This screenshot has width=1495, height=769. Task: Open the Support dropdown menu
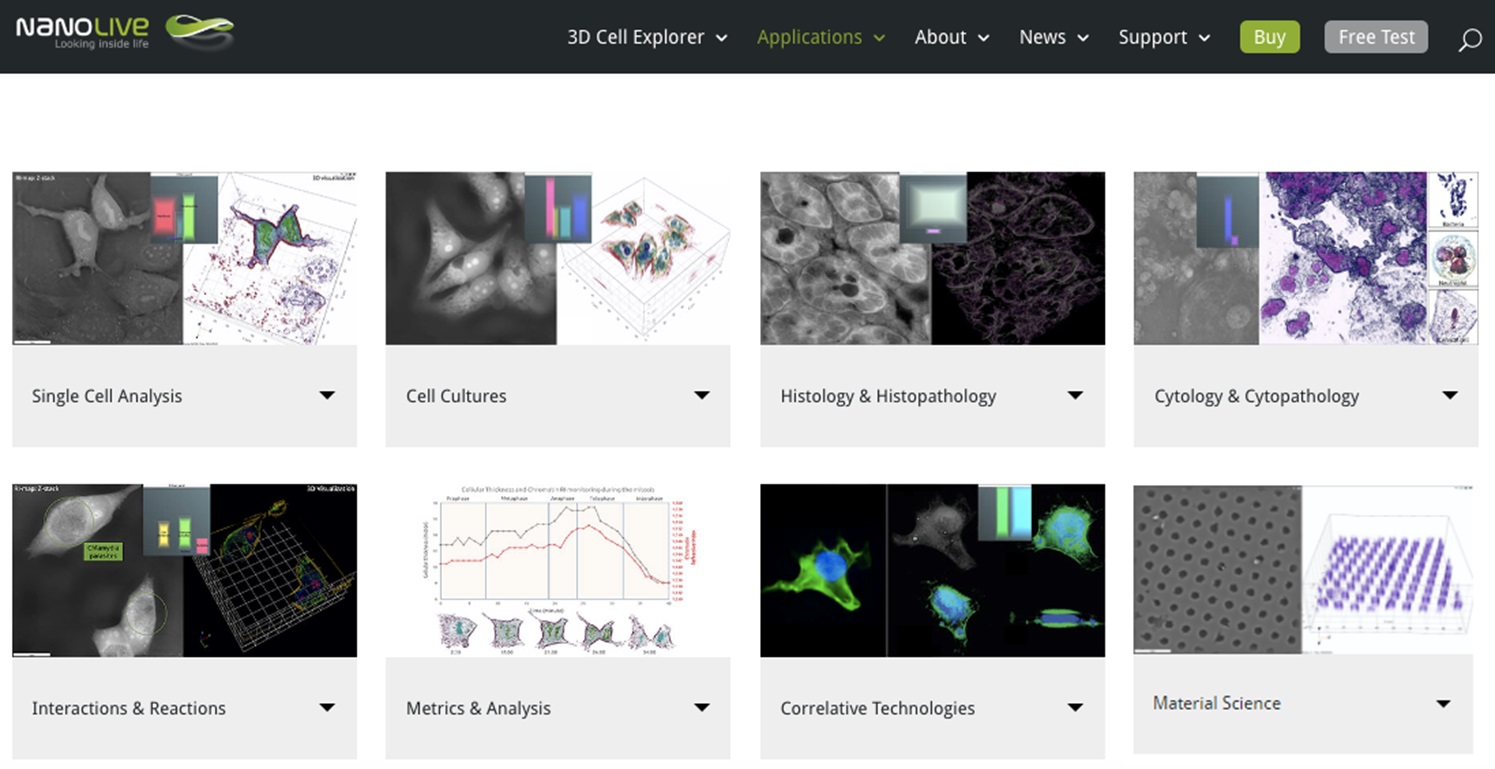(1163, 37)
